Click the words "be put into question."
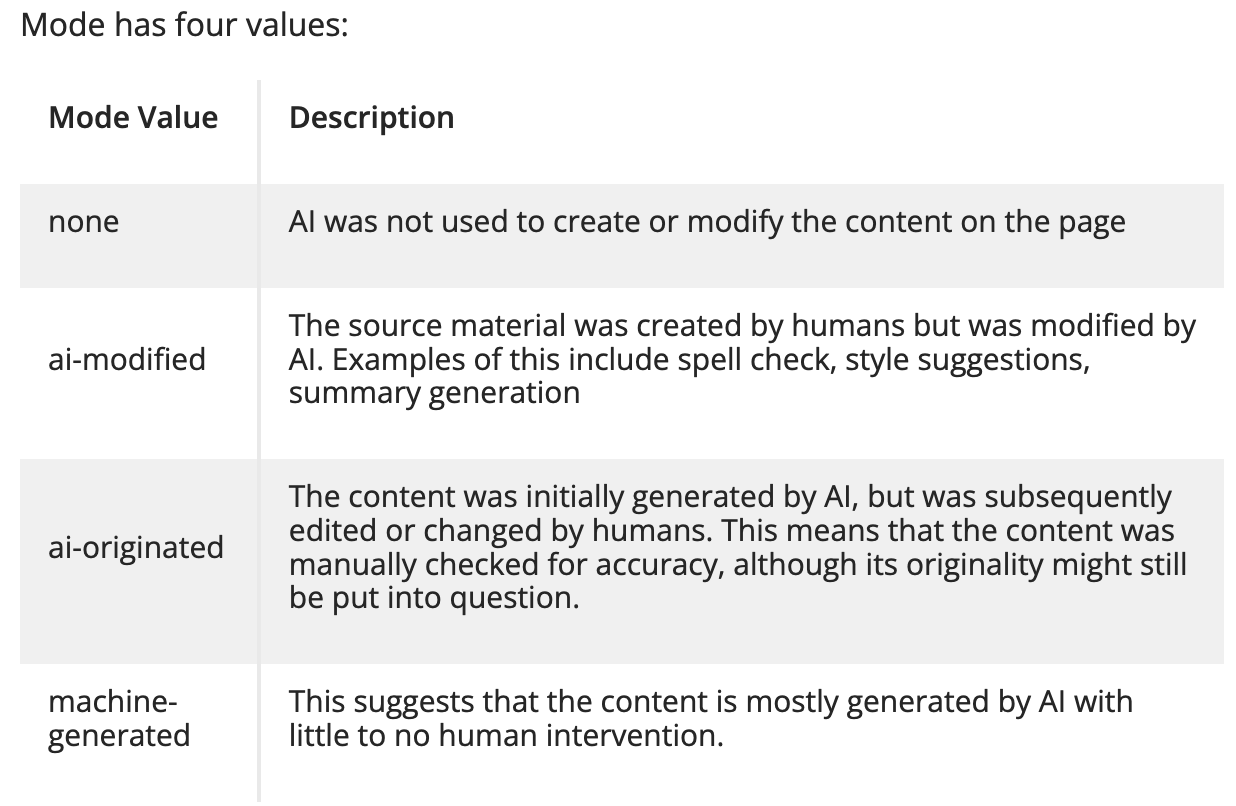This screenshot has width=1236, height=806. pyautogui.click(x=434, y=598)
